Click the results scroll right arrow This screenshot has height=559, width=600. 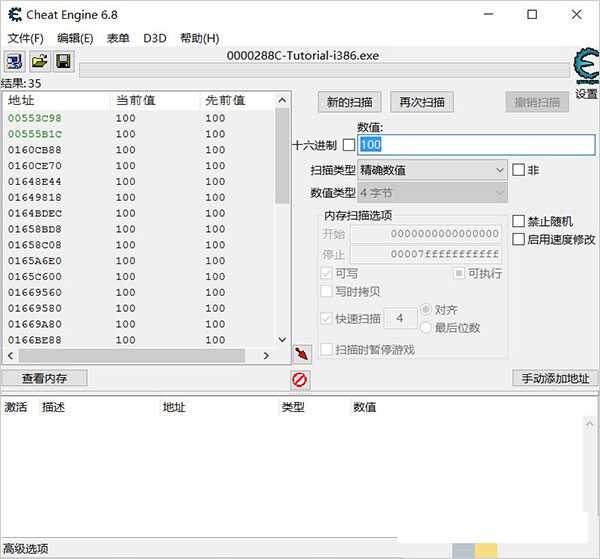266,356
